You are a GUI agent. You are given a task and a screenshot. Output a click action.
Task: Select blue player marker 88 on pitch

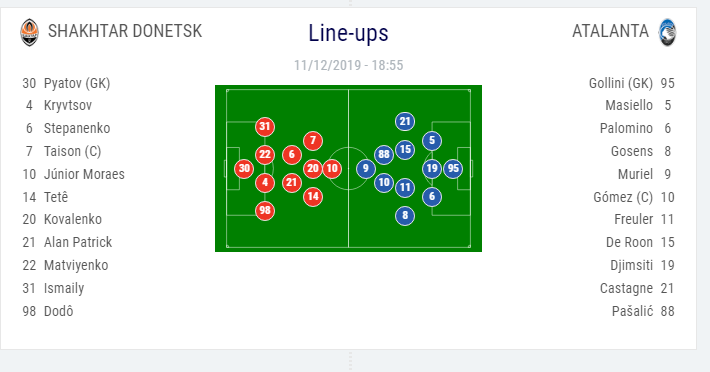384,155
